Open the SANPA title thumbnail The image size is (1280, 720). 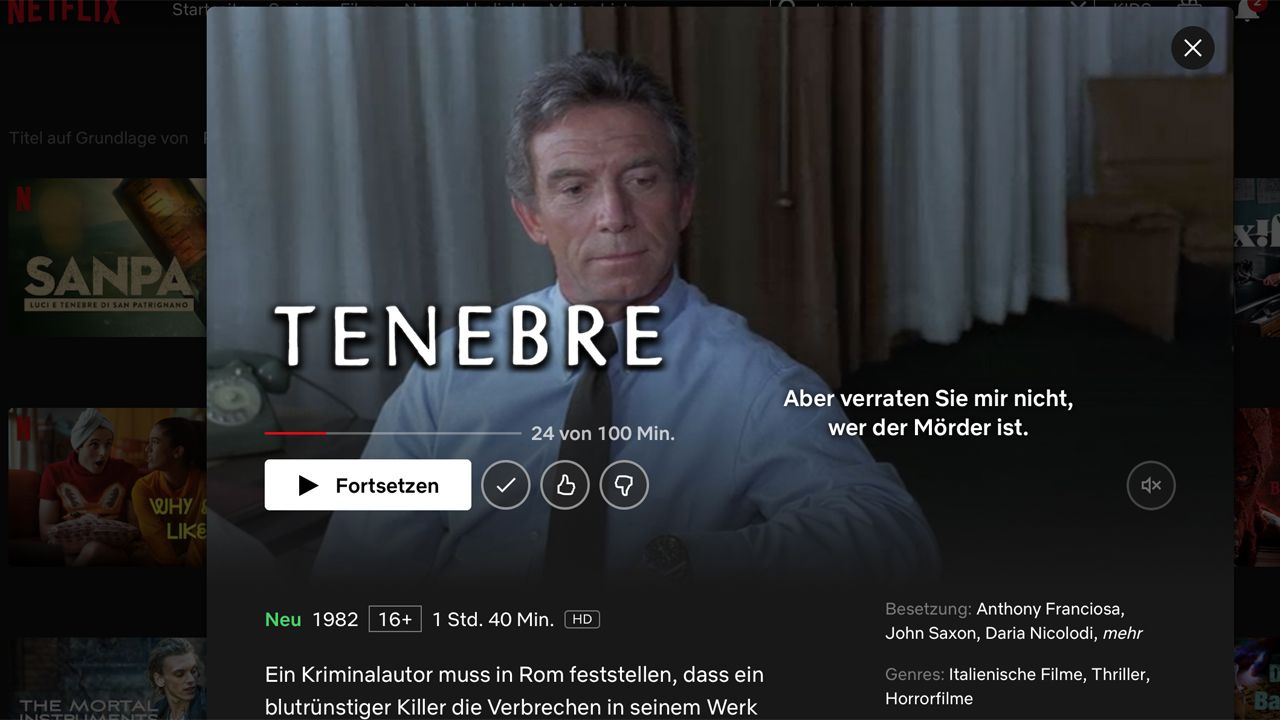(107, 257)
